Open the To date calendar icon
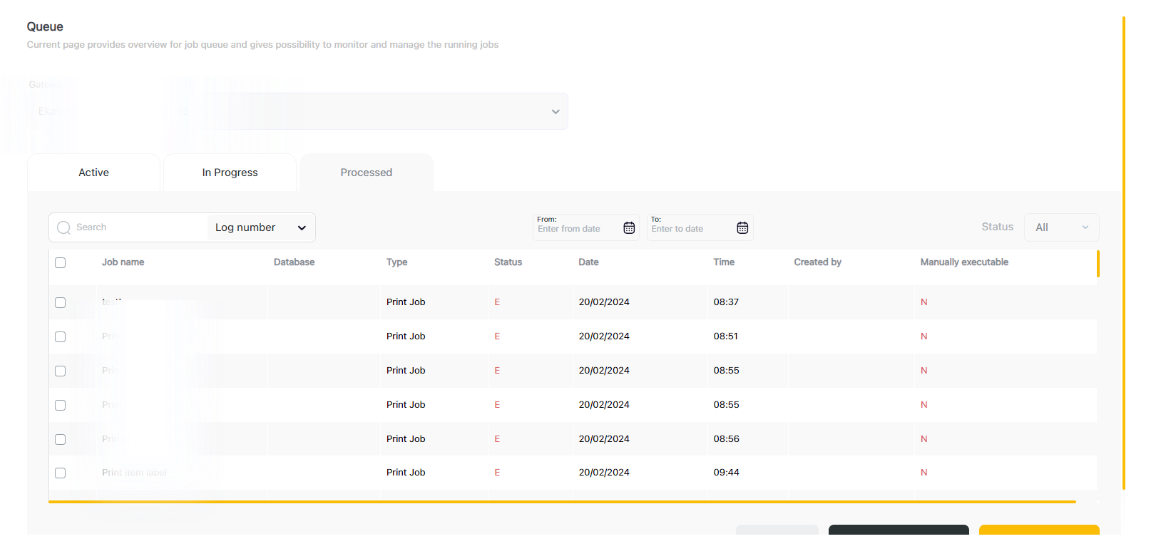Viewport: 1152px width, 546px height. pyautogui.click(x=742, y=228)
